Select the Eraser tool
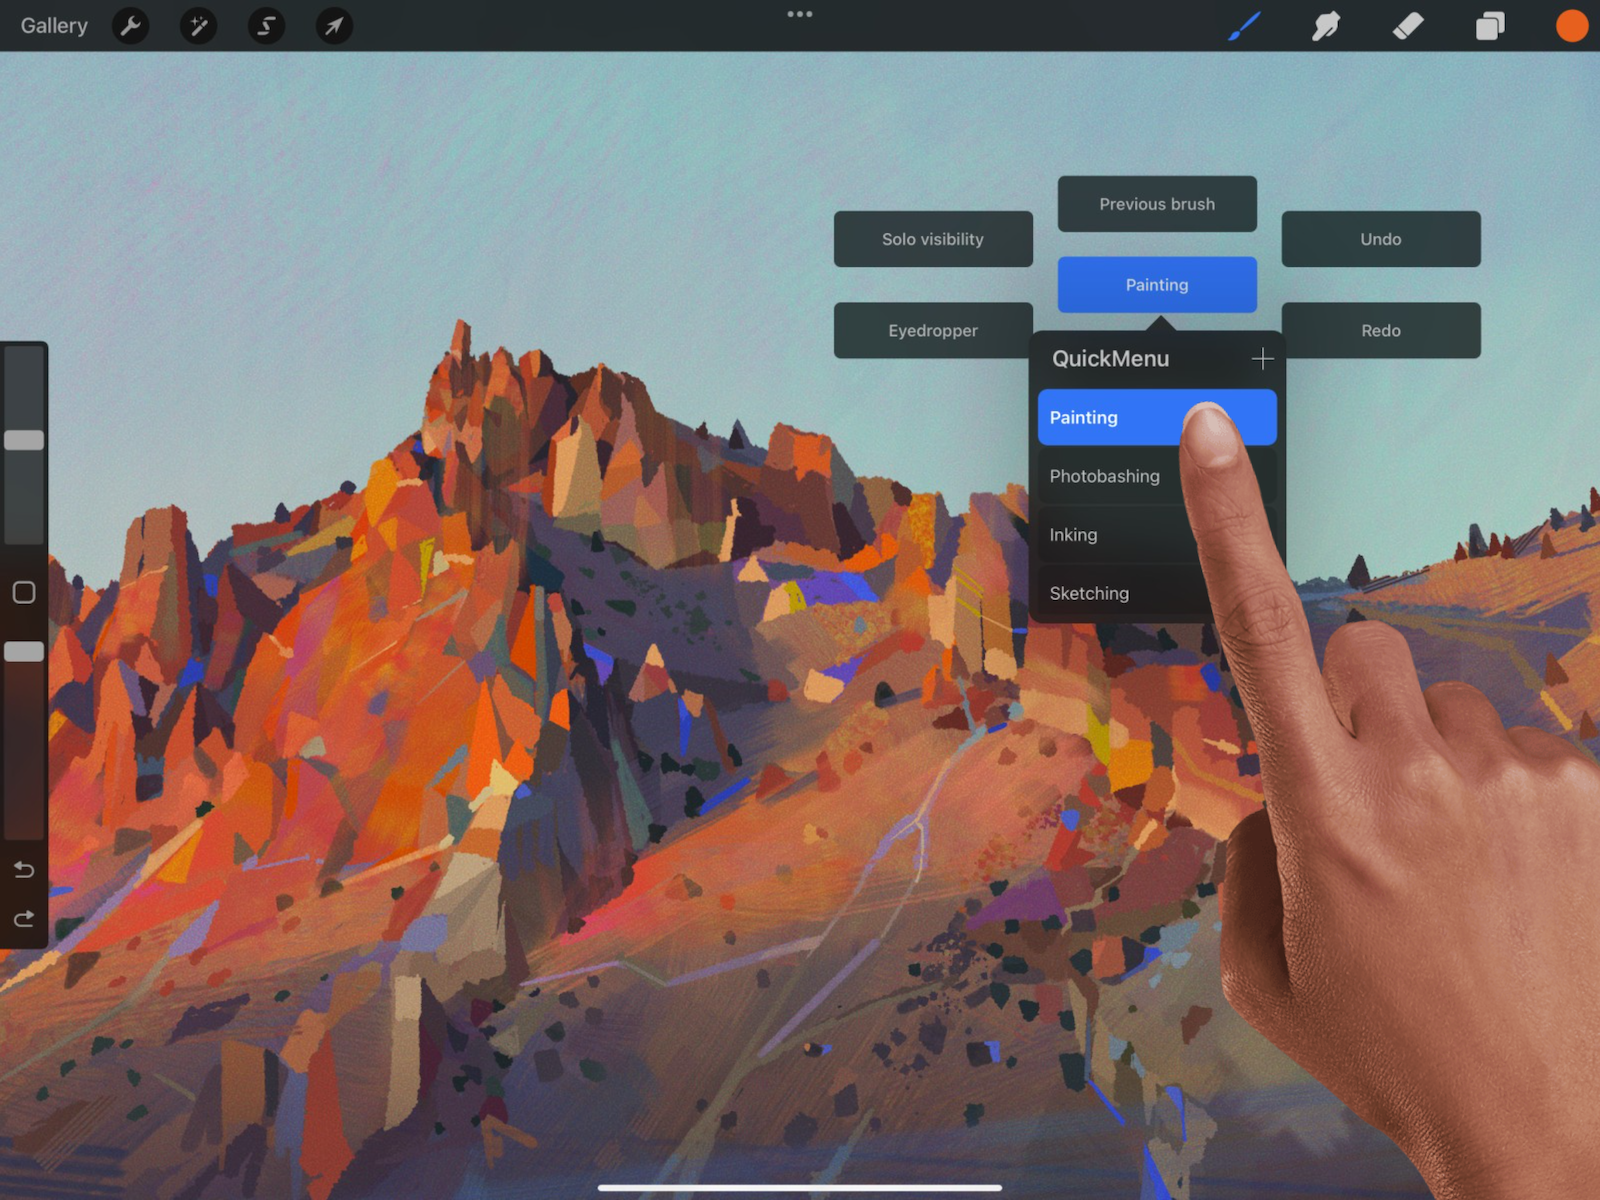This screenshot has height=1200, width=1600. pos(1408,26)
